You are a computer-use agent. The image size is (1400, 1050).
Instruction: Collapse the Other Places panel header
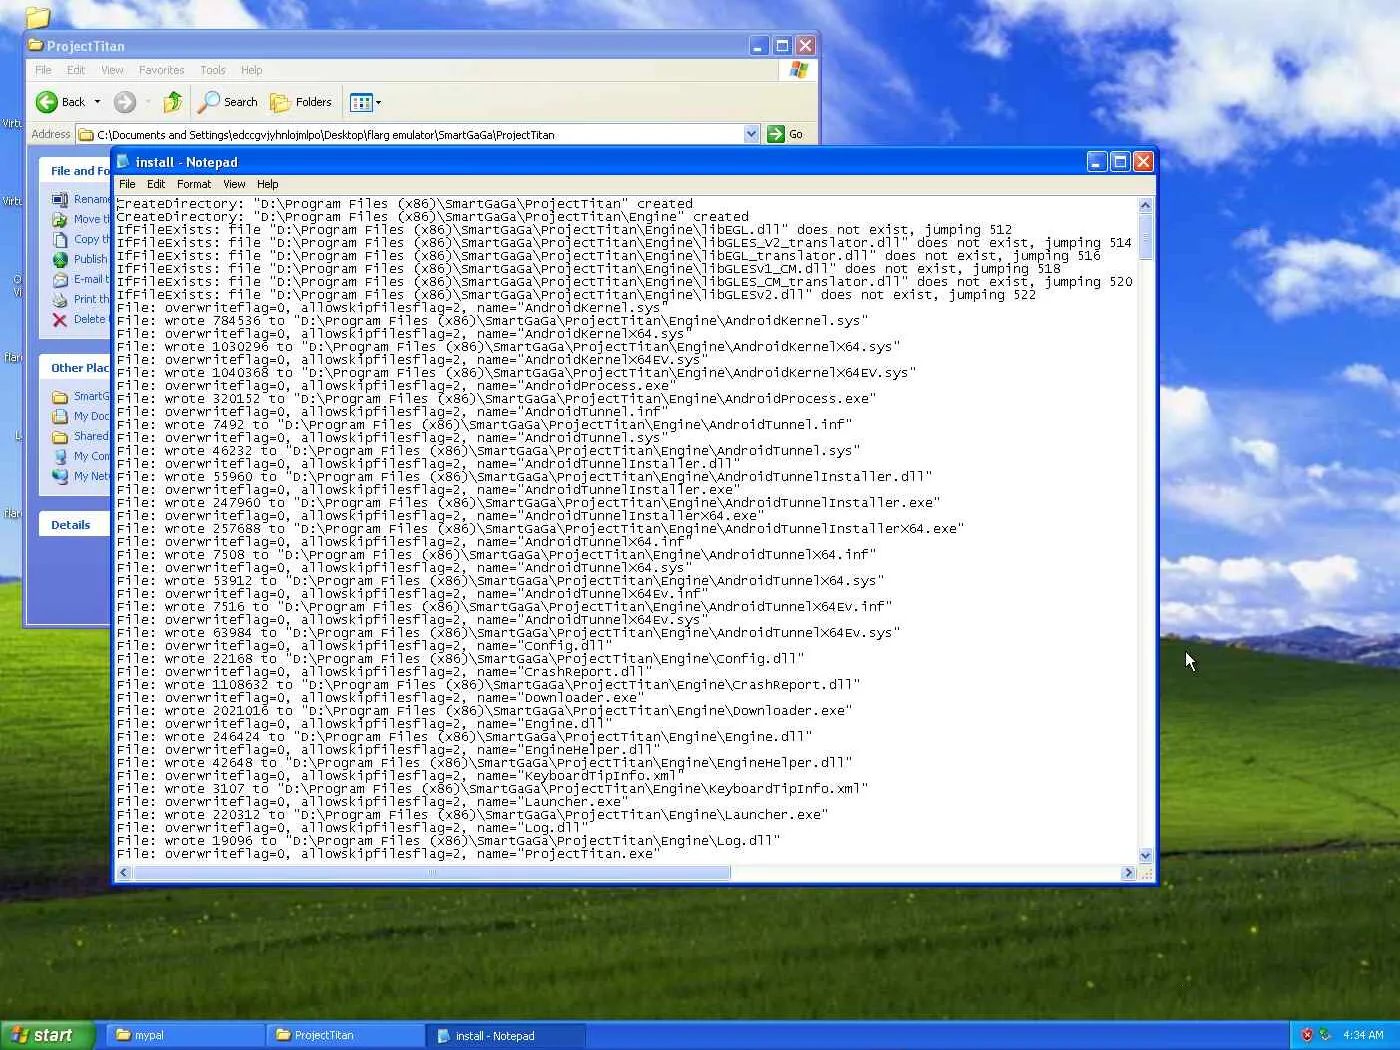click(75, 368)
